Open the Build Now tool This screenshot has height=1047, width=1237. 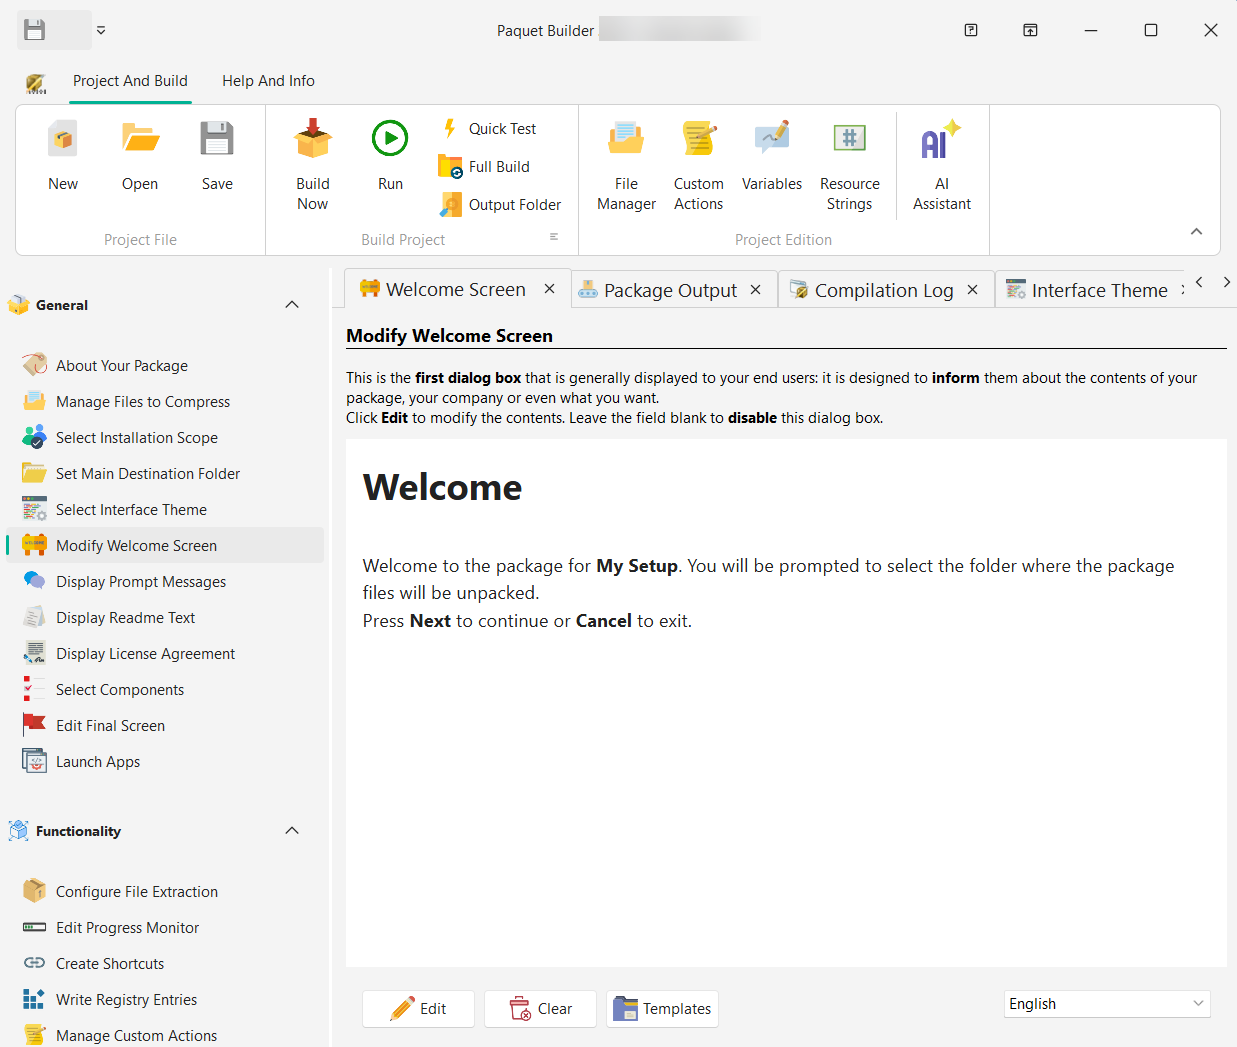pos(312,165)
